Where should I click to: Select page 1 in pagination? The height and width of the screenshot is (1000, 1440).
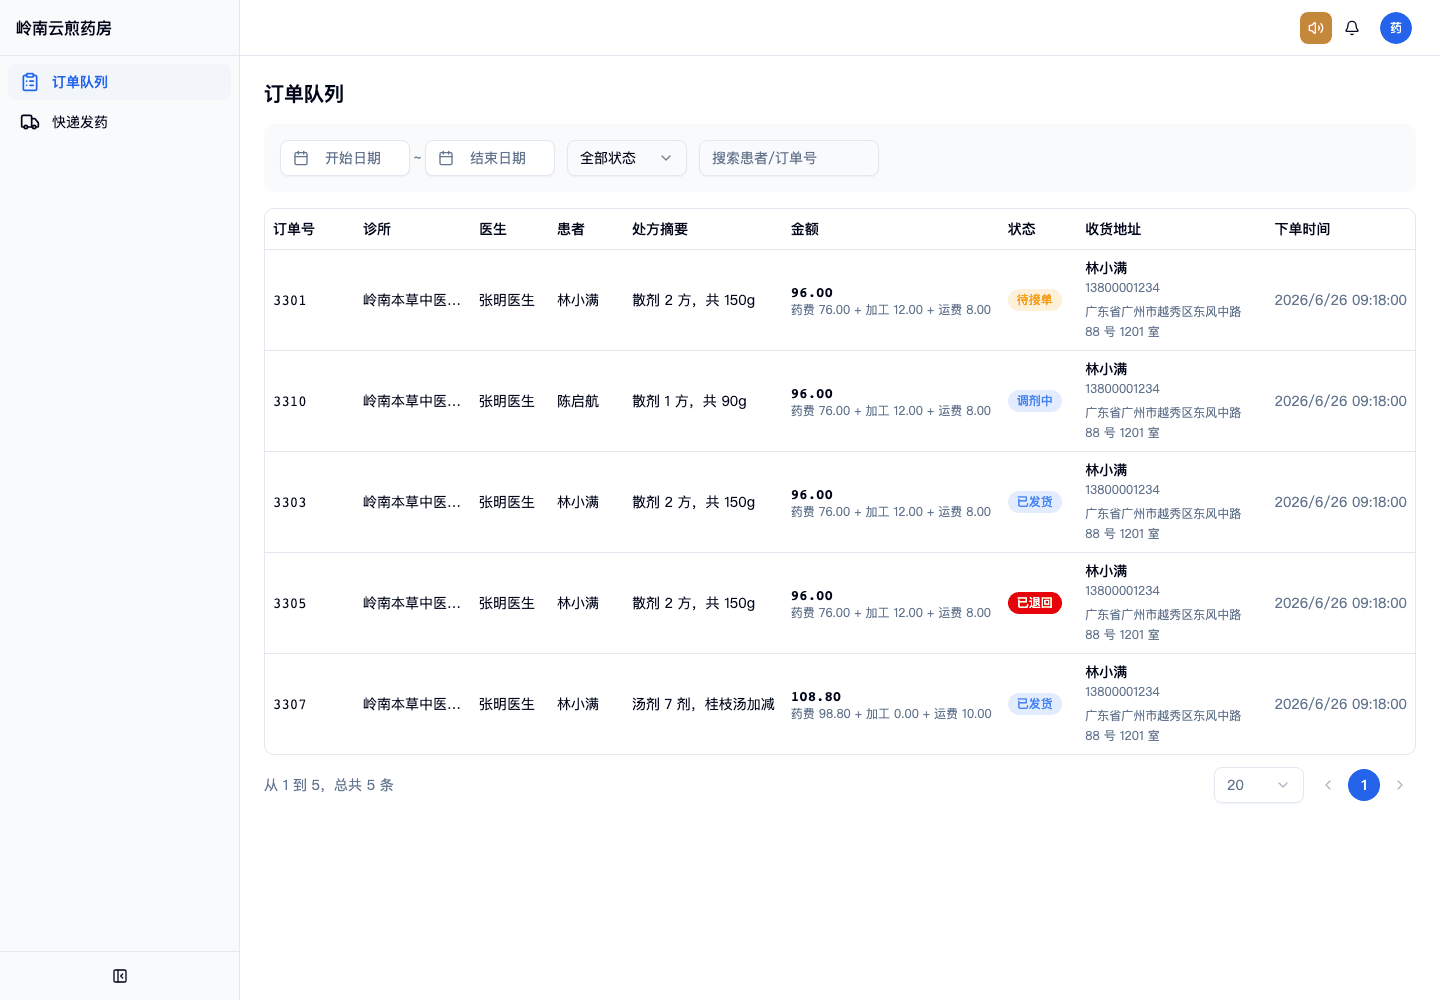coord(1364,785)
